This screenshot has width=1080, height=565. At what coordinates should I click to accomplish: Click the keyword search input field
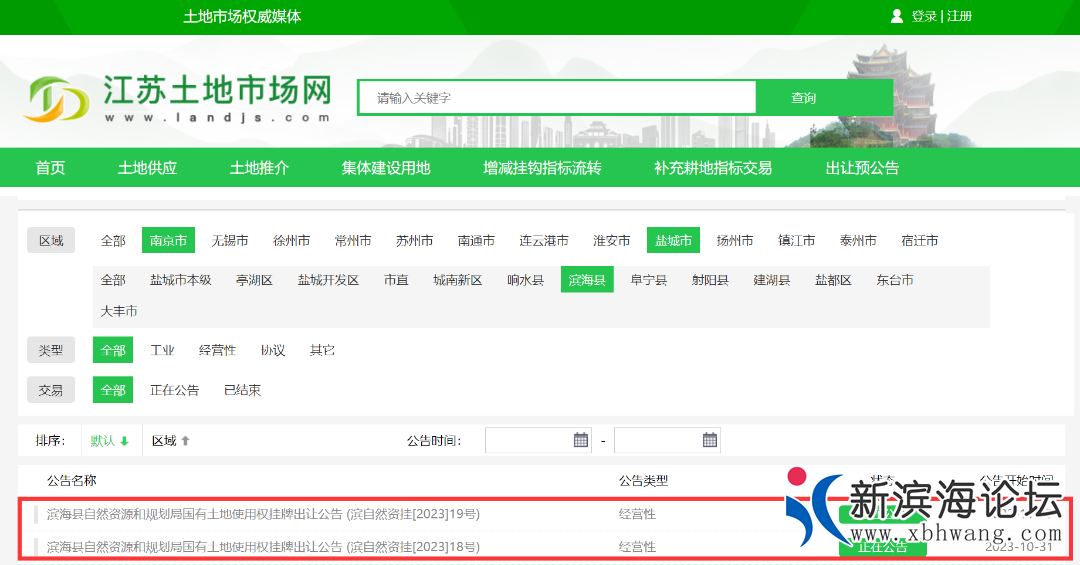[x=557, y=98]
